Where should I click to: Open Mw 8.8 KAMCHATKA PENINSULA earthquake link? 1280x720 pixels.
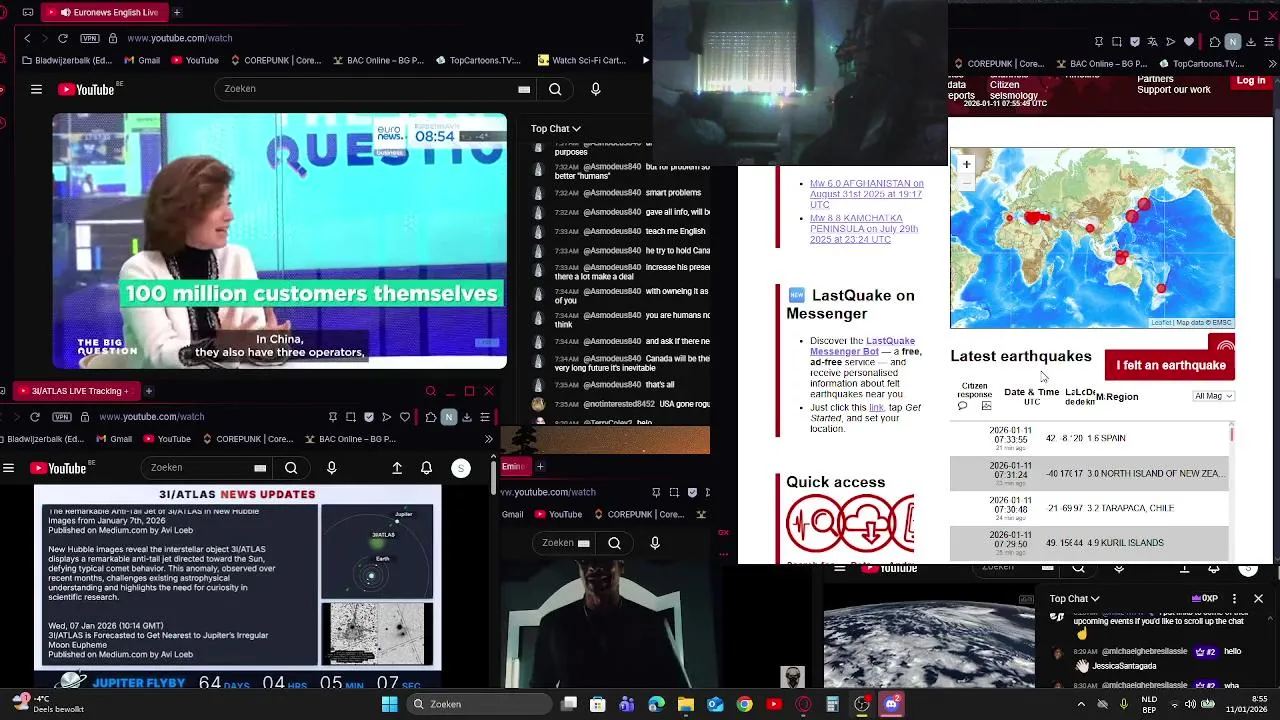(864, 229)
